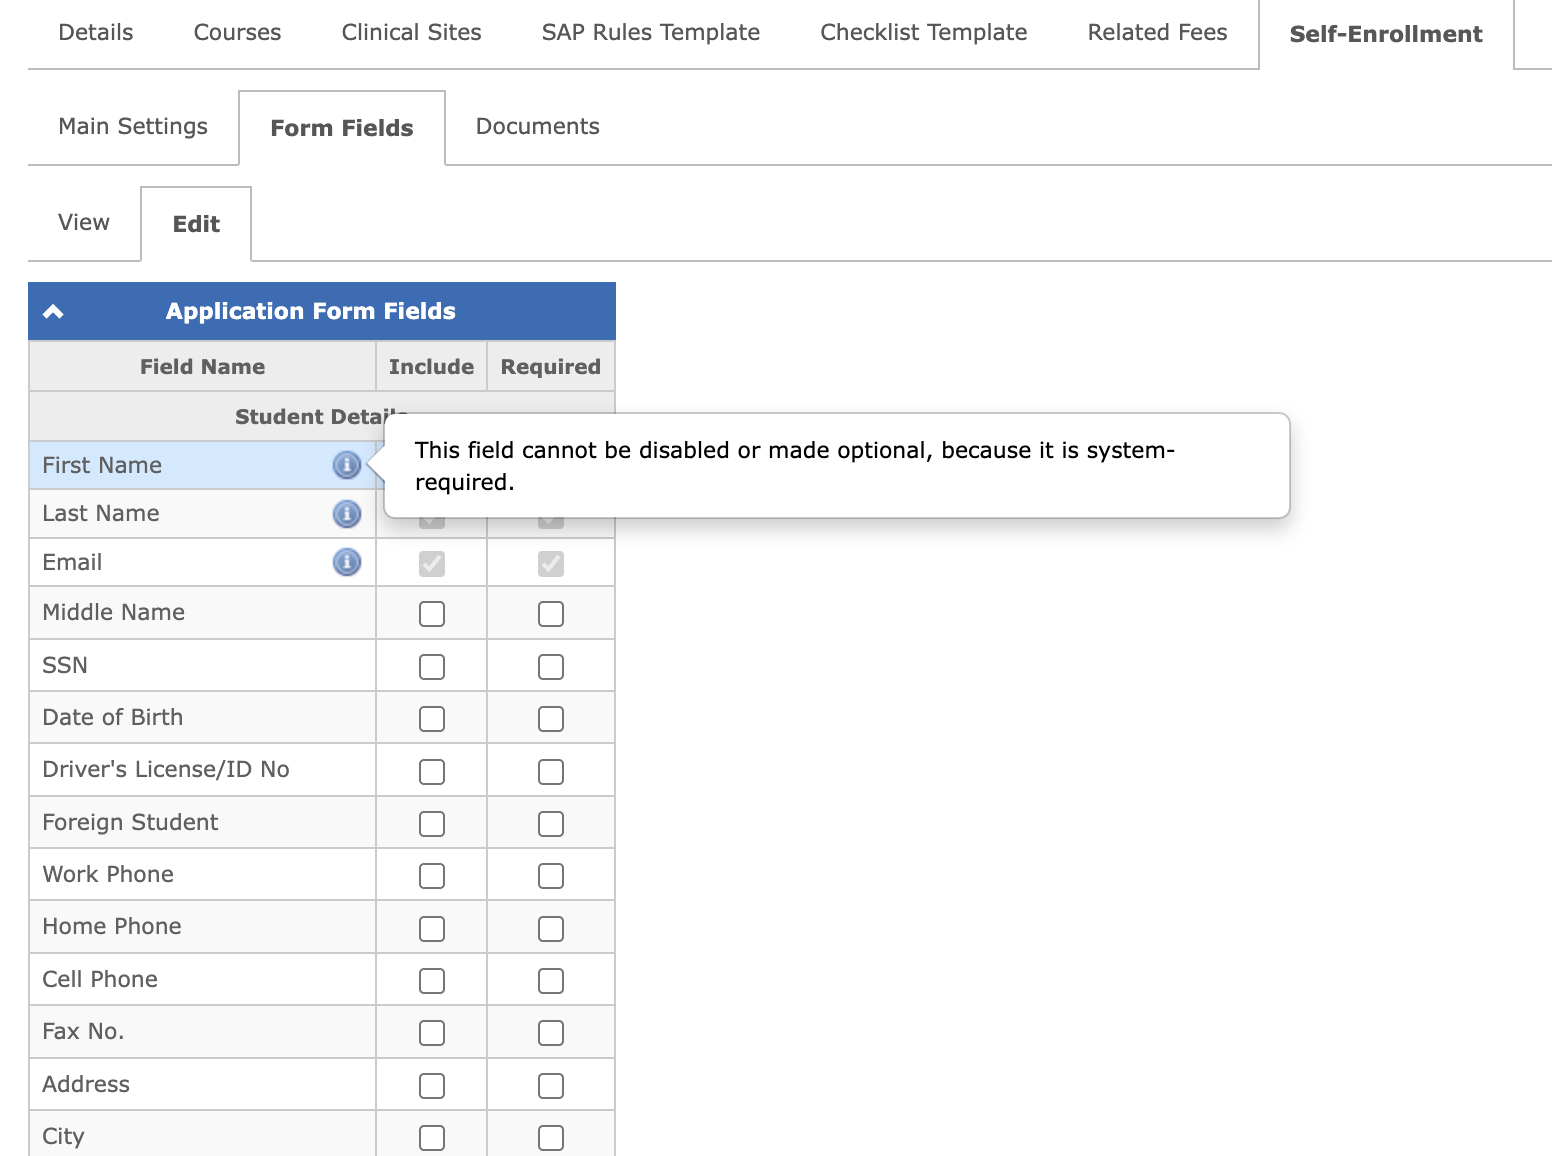Switch to the View tab
The image size is (1552, 1156).
pos(84,223)
